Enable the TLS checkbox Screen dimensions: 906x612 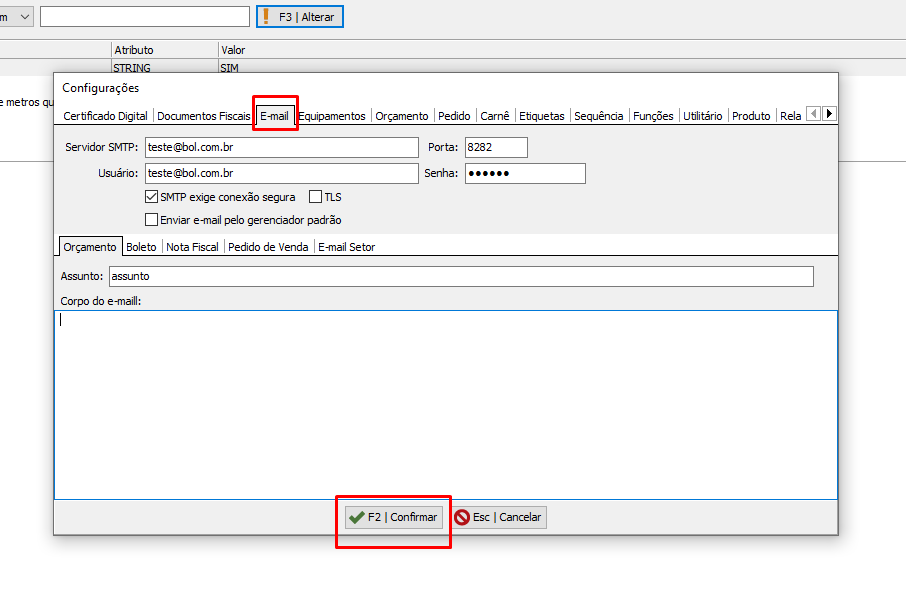click(316, 197)
